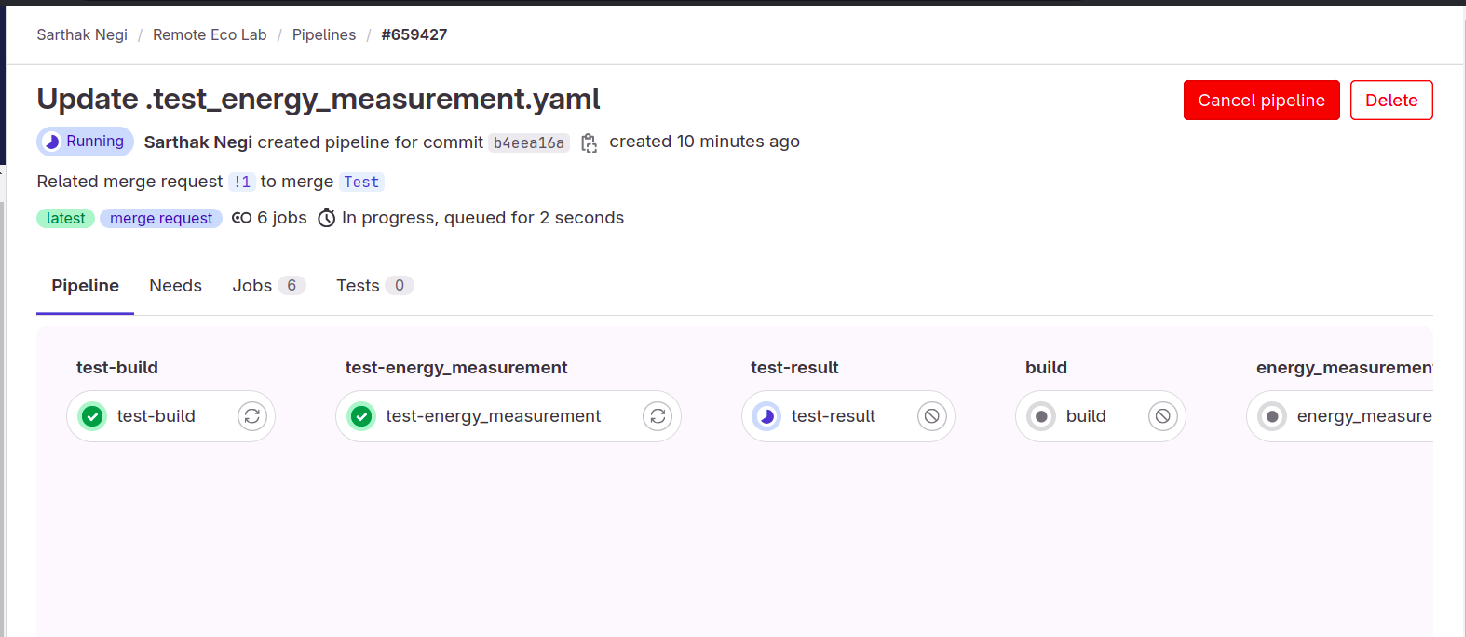
Task: Go to Remote Eco Lab breadcrumb
Action: pyautogui.click(x=210, y=35)
